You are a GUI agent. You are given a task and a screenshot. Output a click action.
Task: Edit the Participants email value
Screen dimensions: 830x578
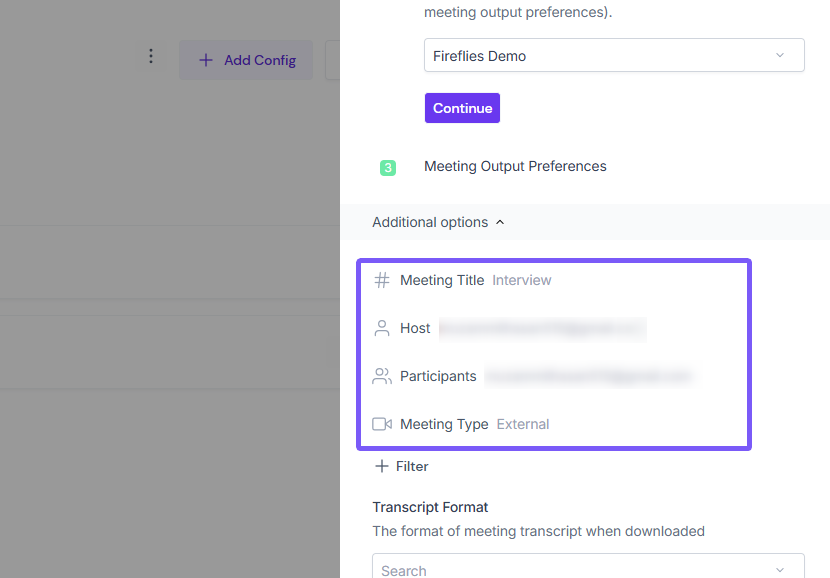[588, 376]
